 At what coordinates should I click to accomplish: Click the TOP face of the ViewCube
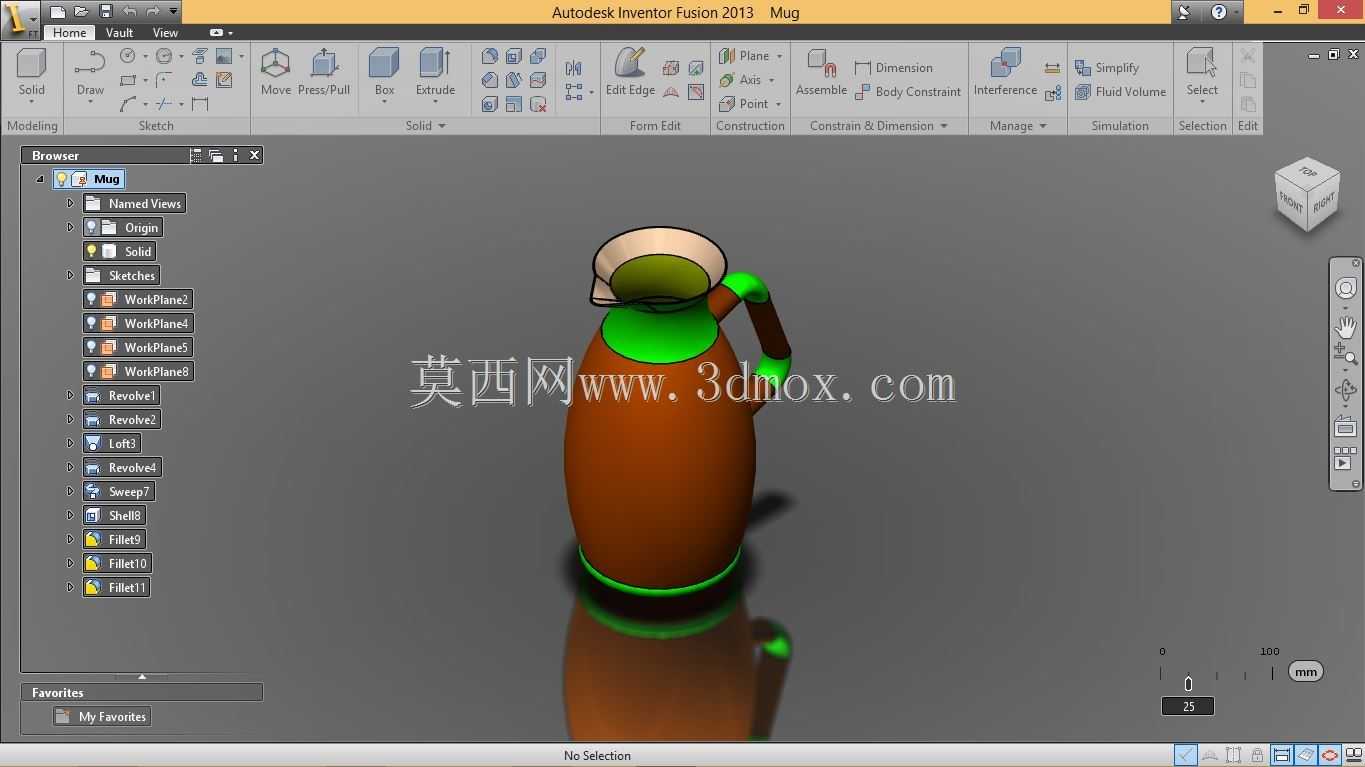tap(1308, 172)
